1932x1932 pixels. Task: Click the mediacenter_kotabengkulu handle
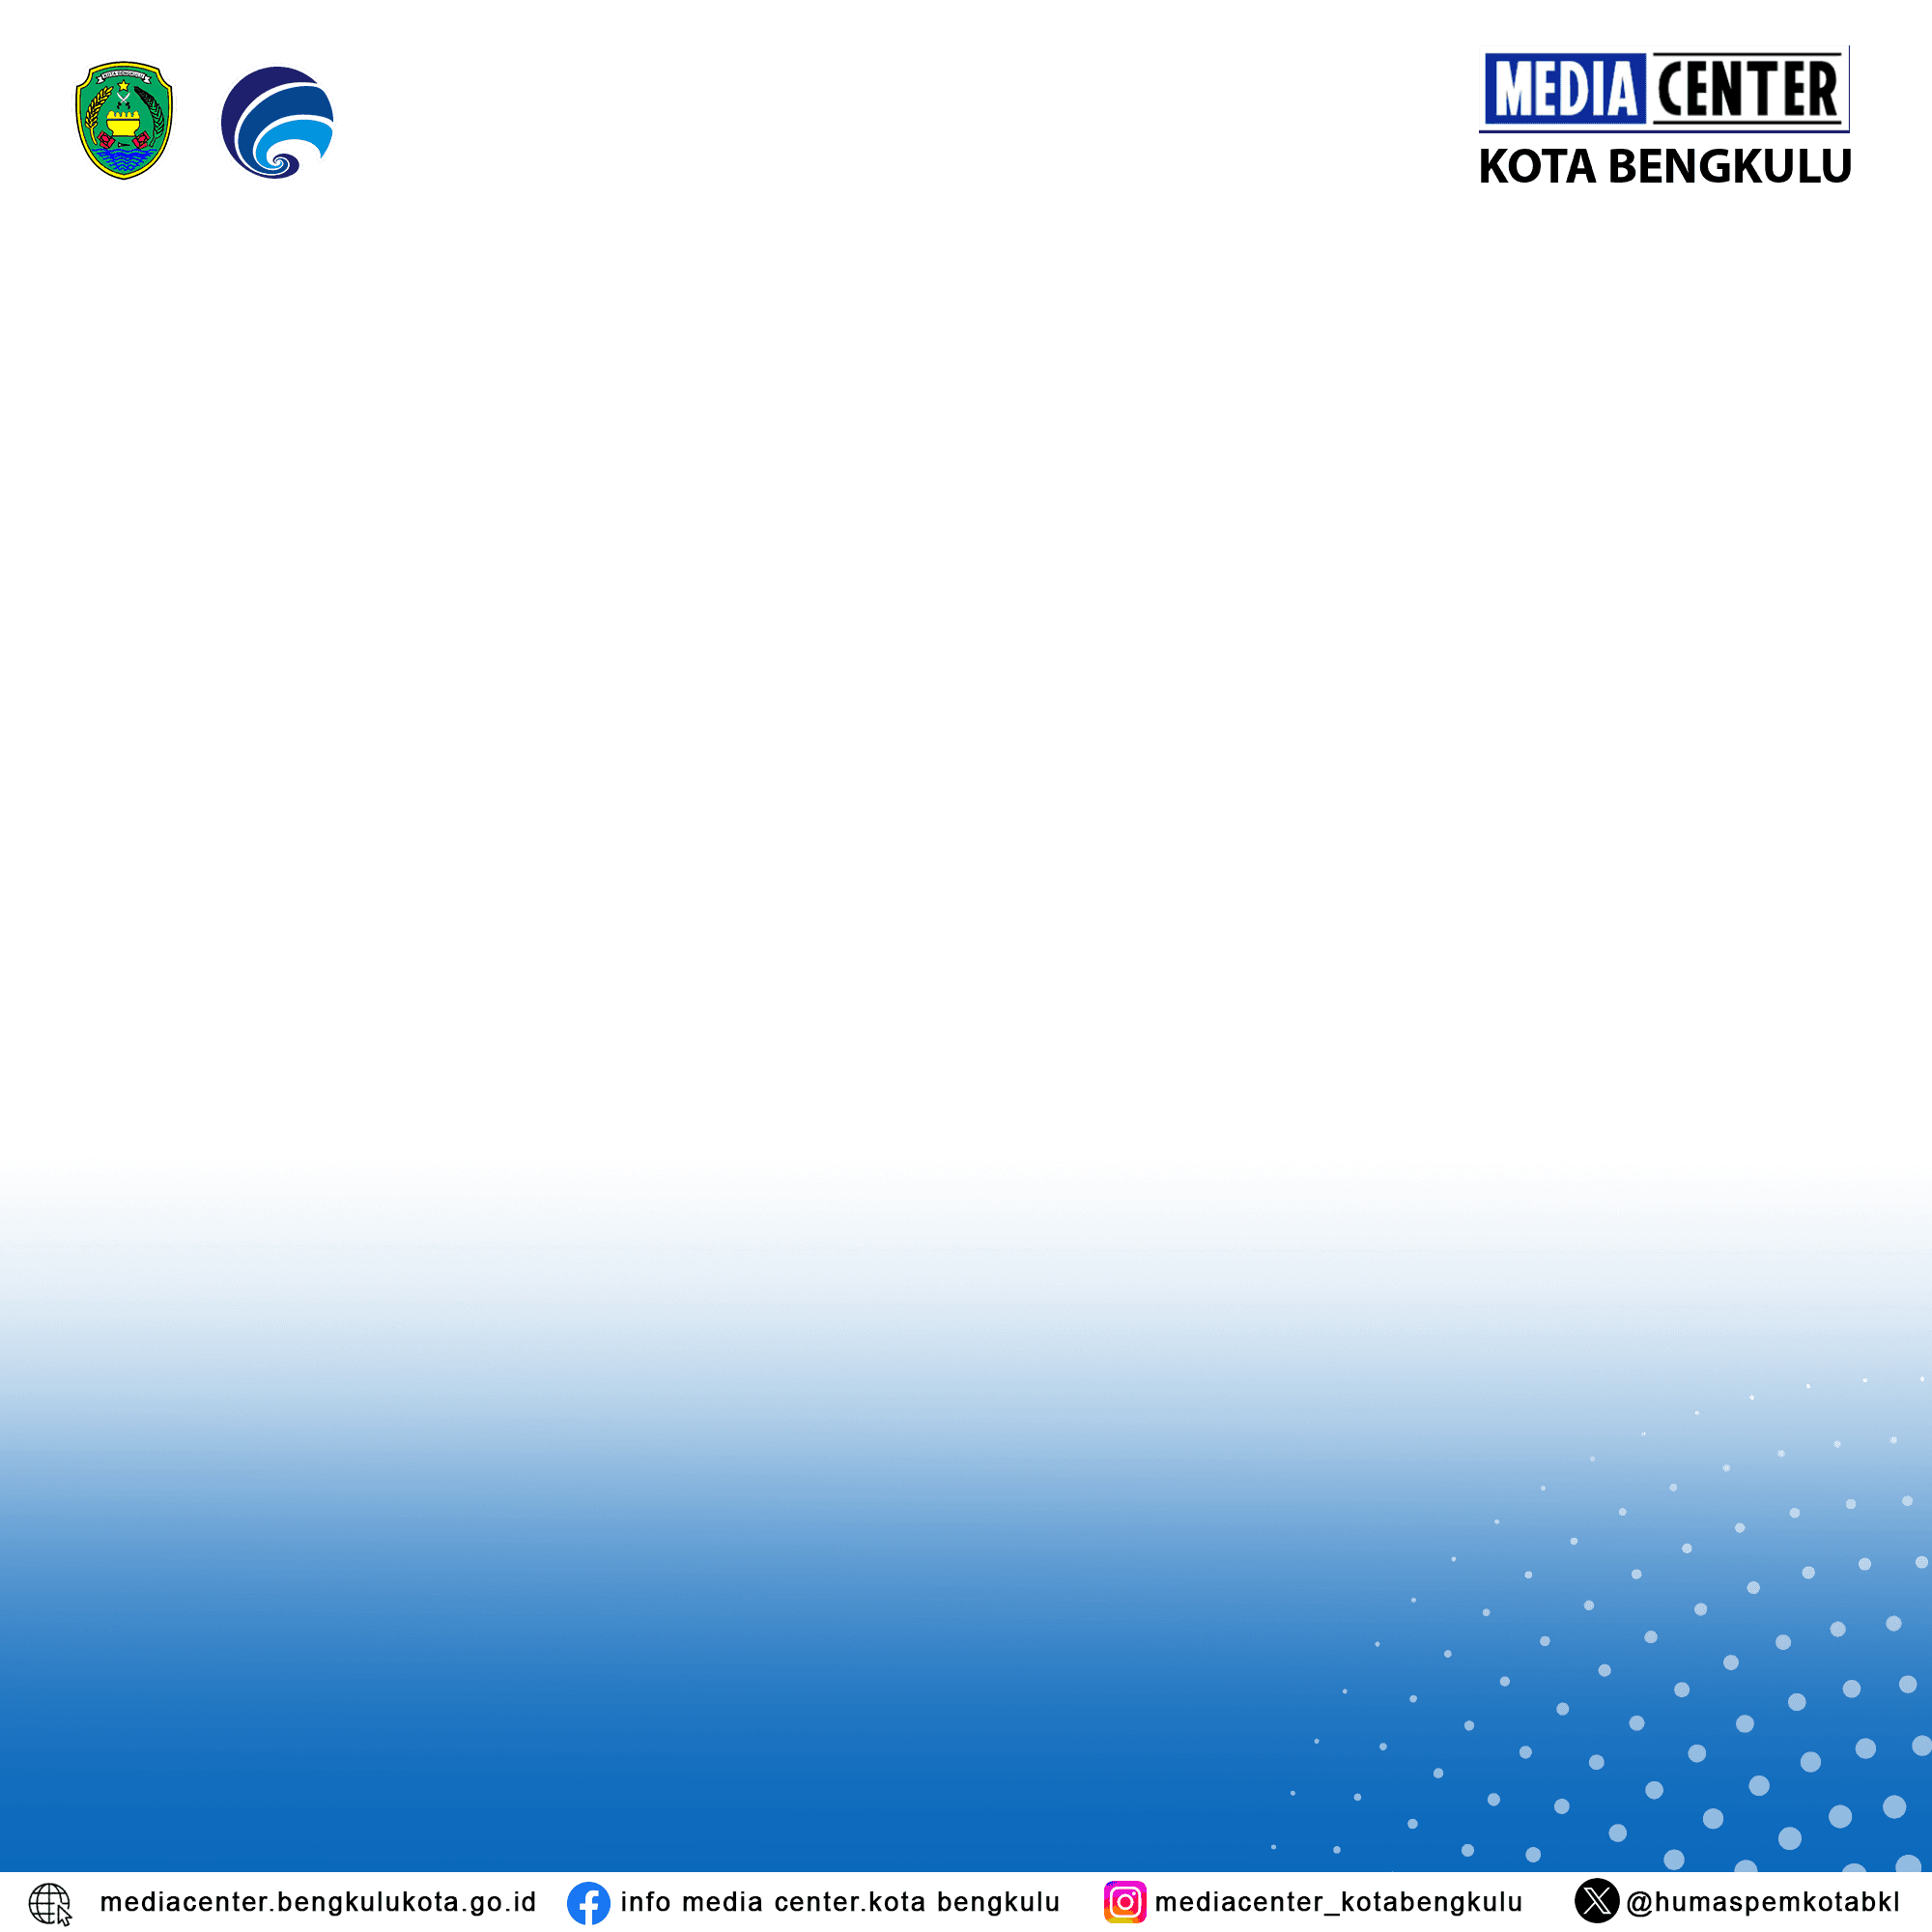(x=1338, y=1902)
